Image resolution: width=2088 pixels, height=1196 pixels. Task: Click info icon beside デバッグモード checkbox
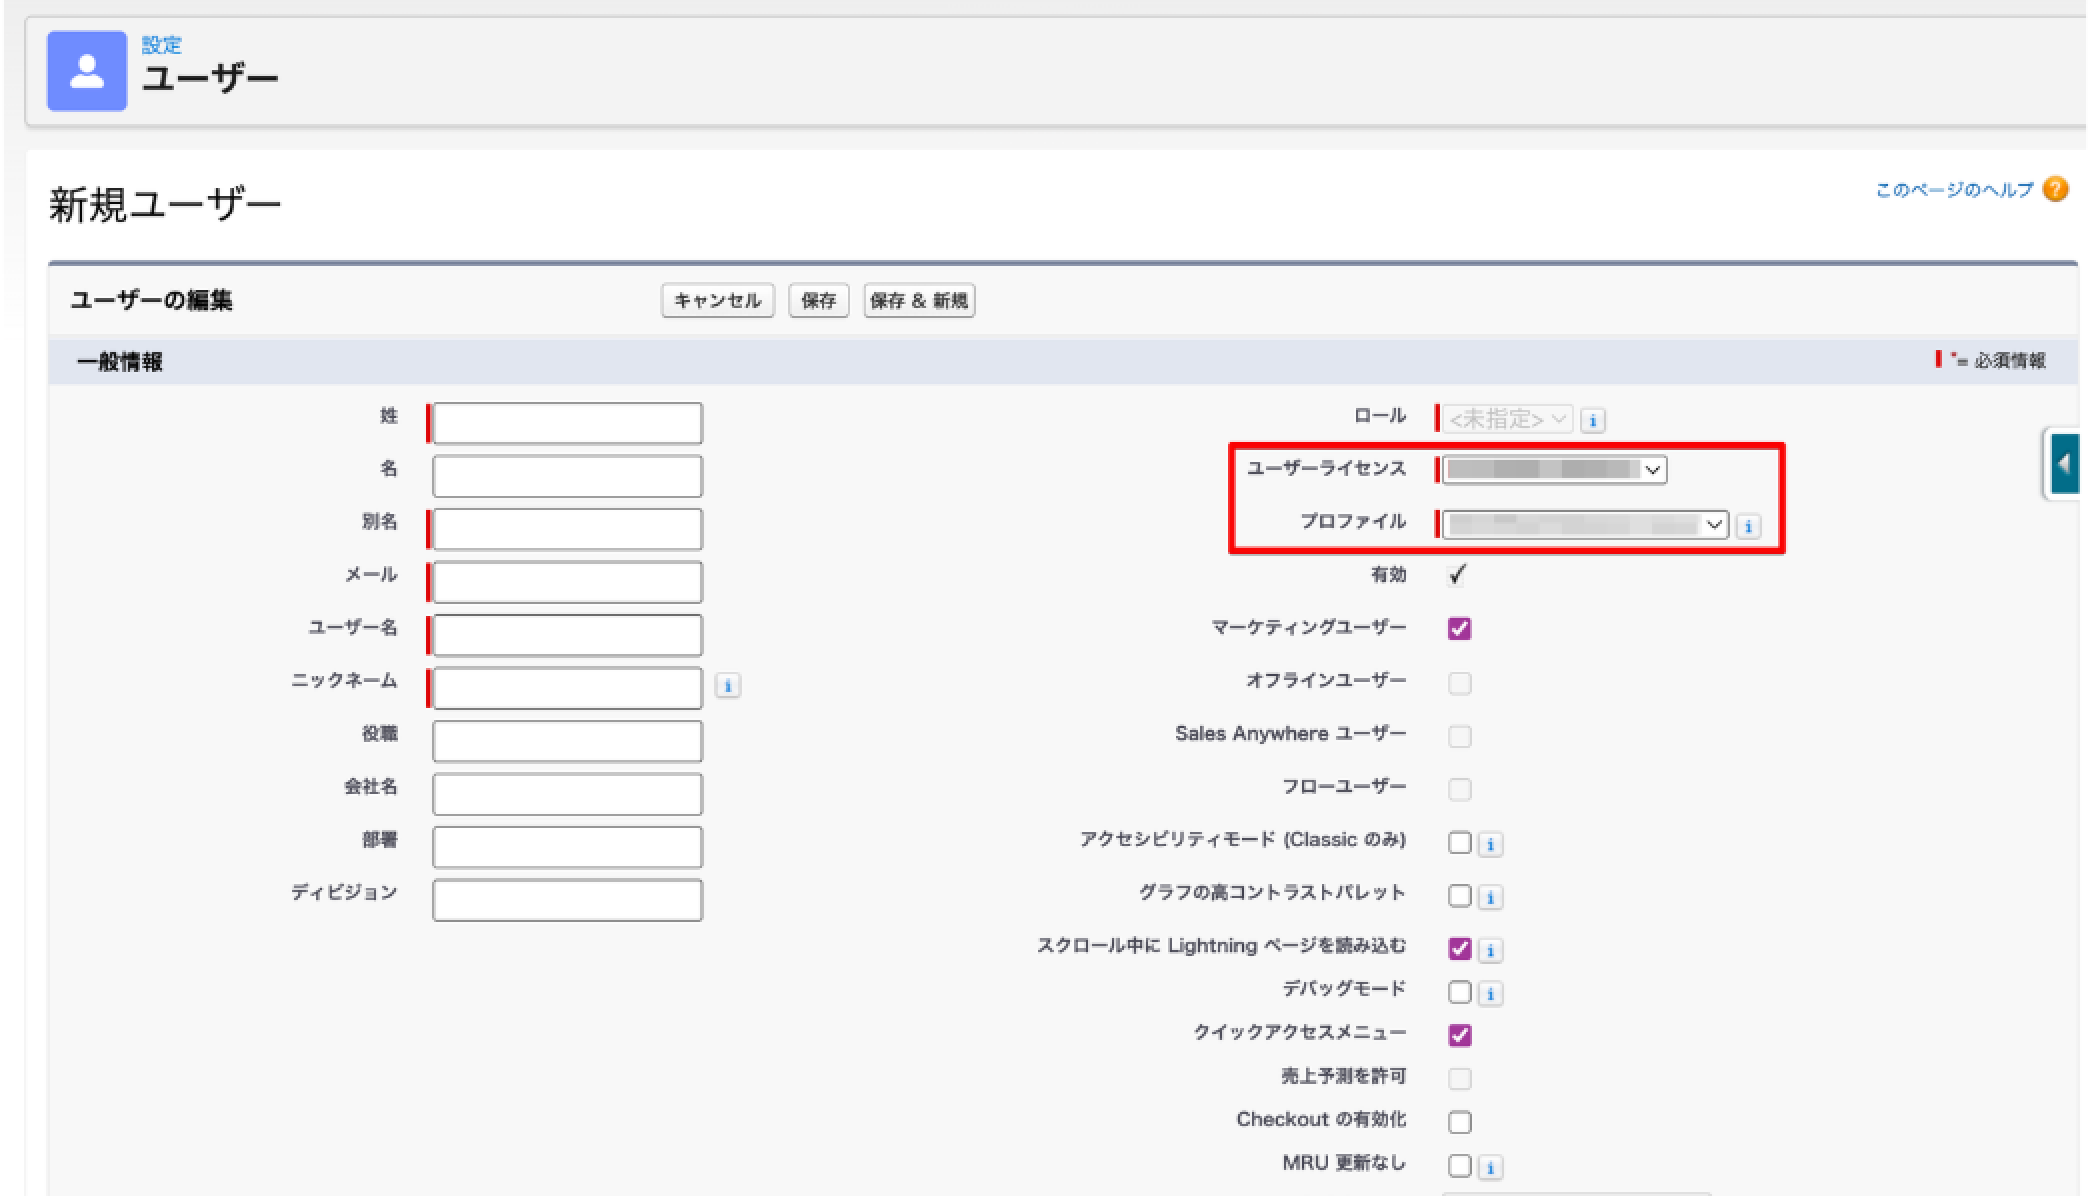coord(1490,993)
